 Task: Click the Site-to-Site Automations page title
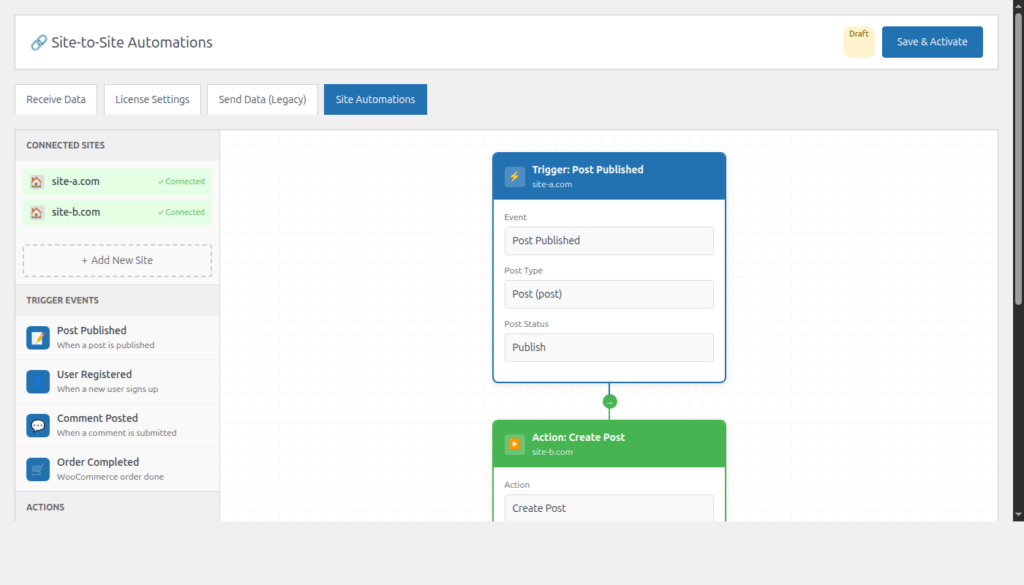[132, 42]
